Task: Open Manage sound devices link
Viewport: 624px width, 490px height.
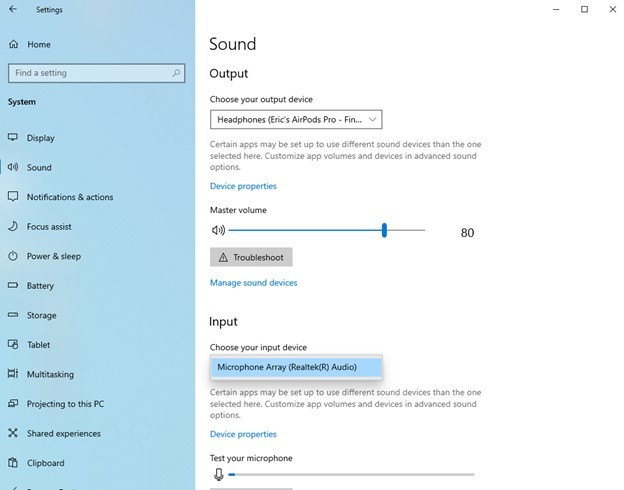Action: pyautogui.click(x=254, y=283)
